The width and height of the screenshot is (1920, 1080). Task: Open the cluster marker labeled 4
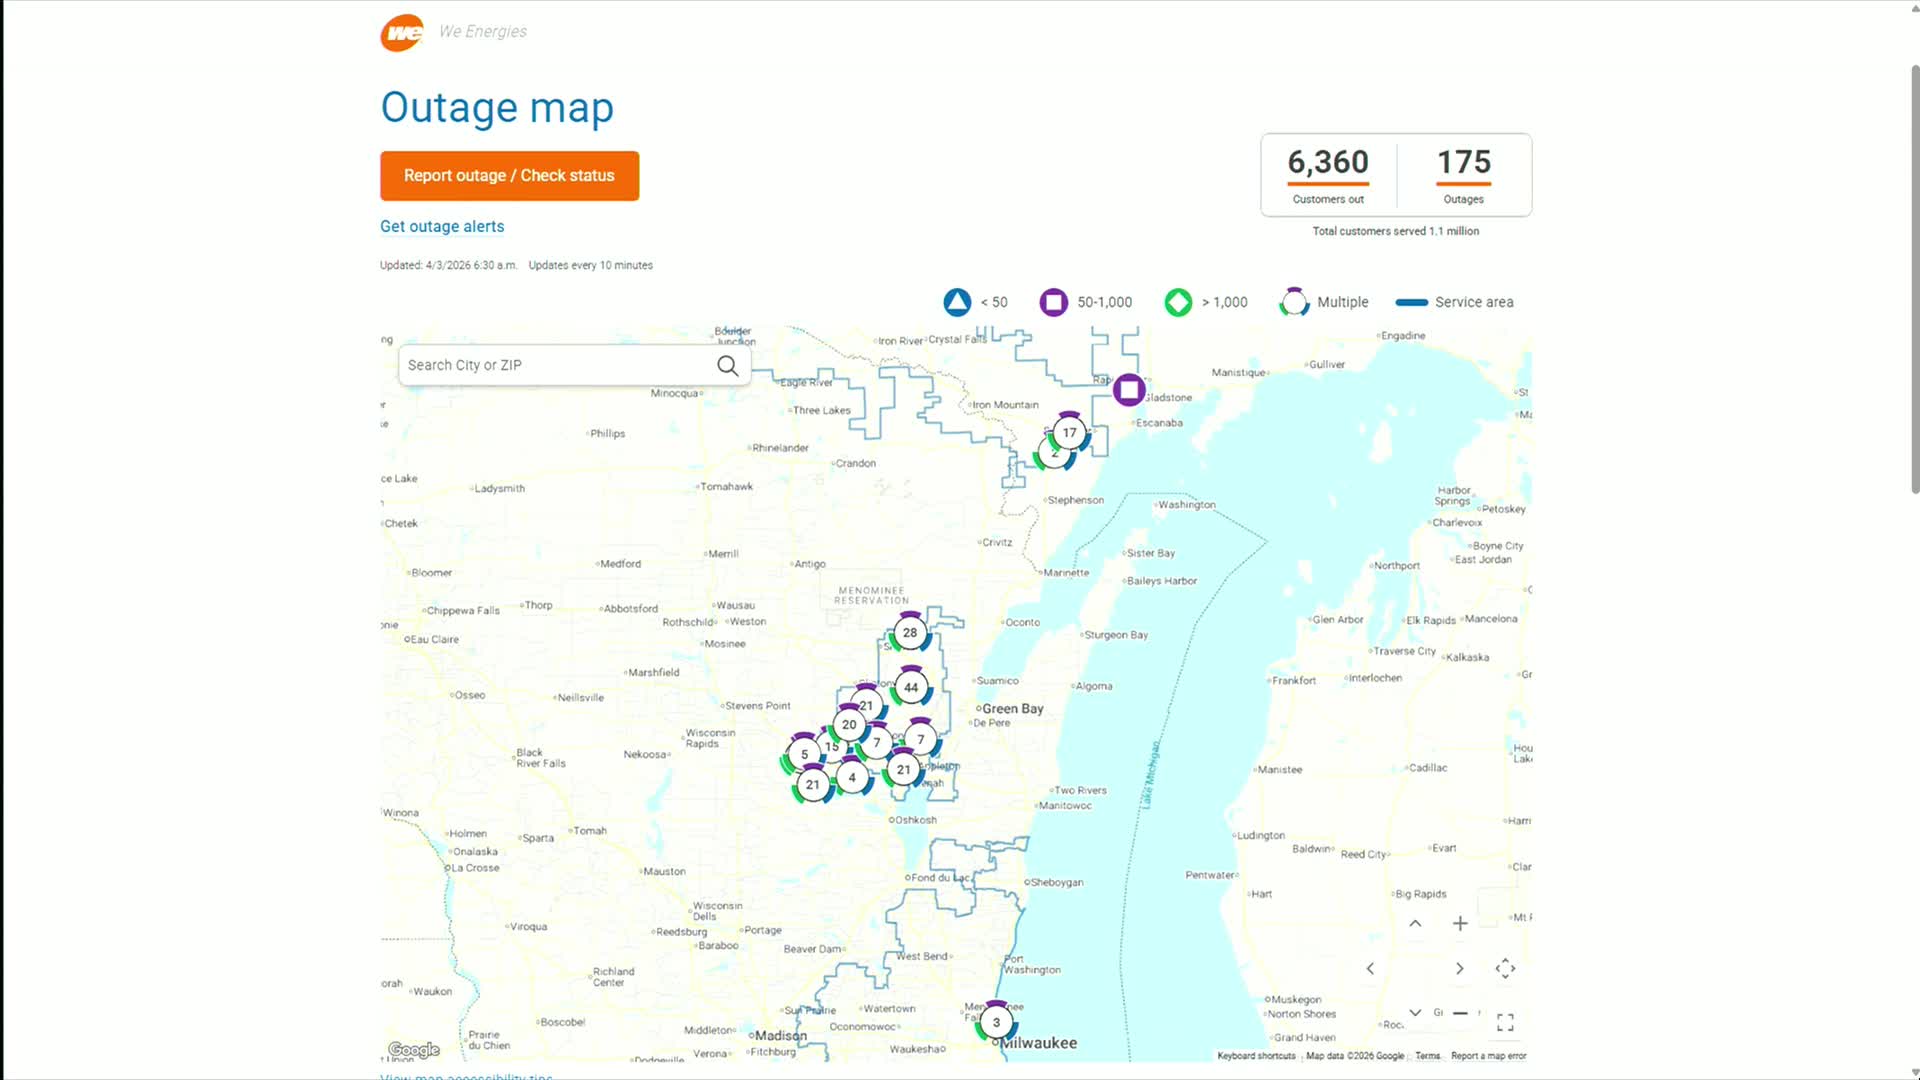(x=852, y=777)
